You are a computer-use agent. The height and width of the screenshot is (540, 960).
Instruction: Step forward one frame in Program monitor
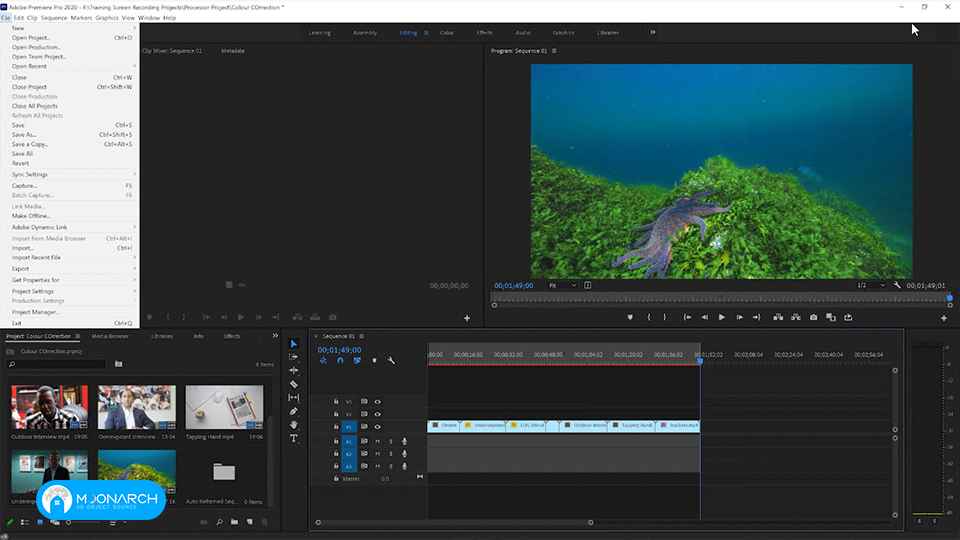(x=740, y=317)
